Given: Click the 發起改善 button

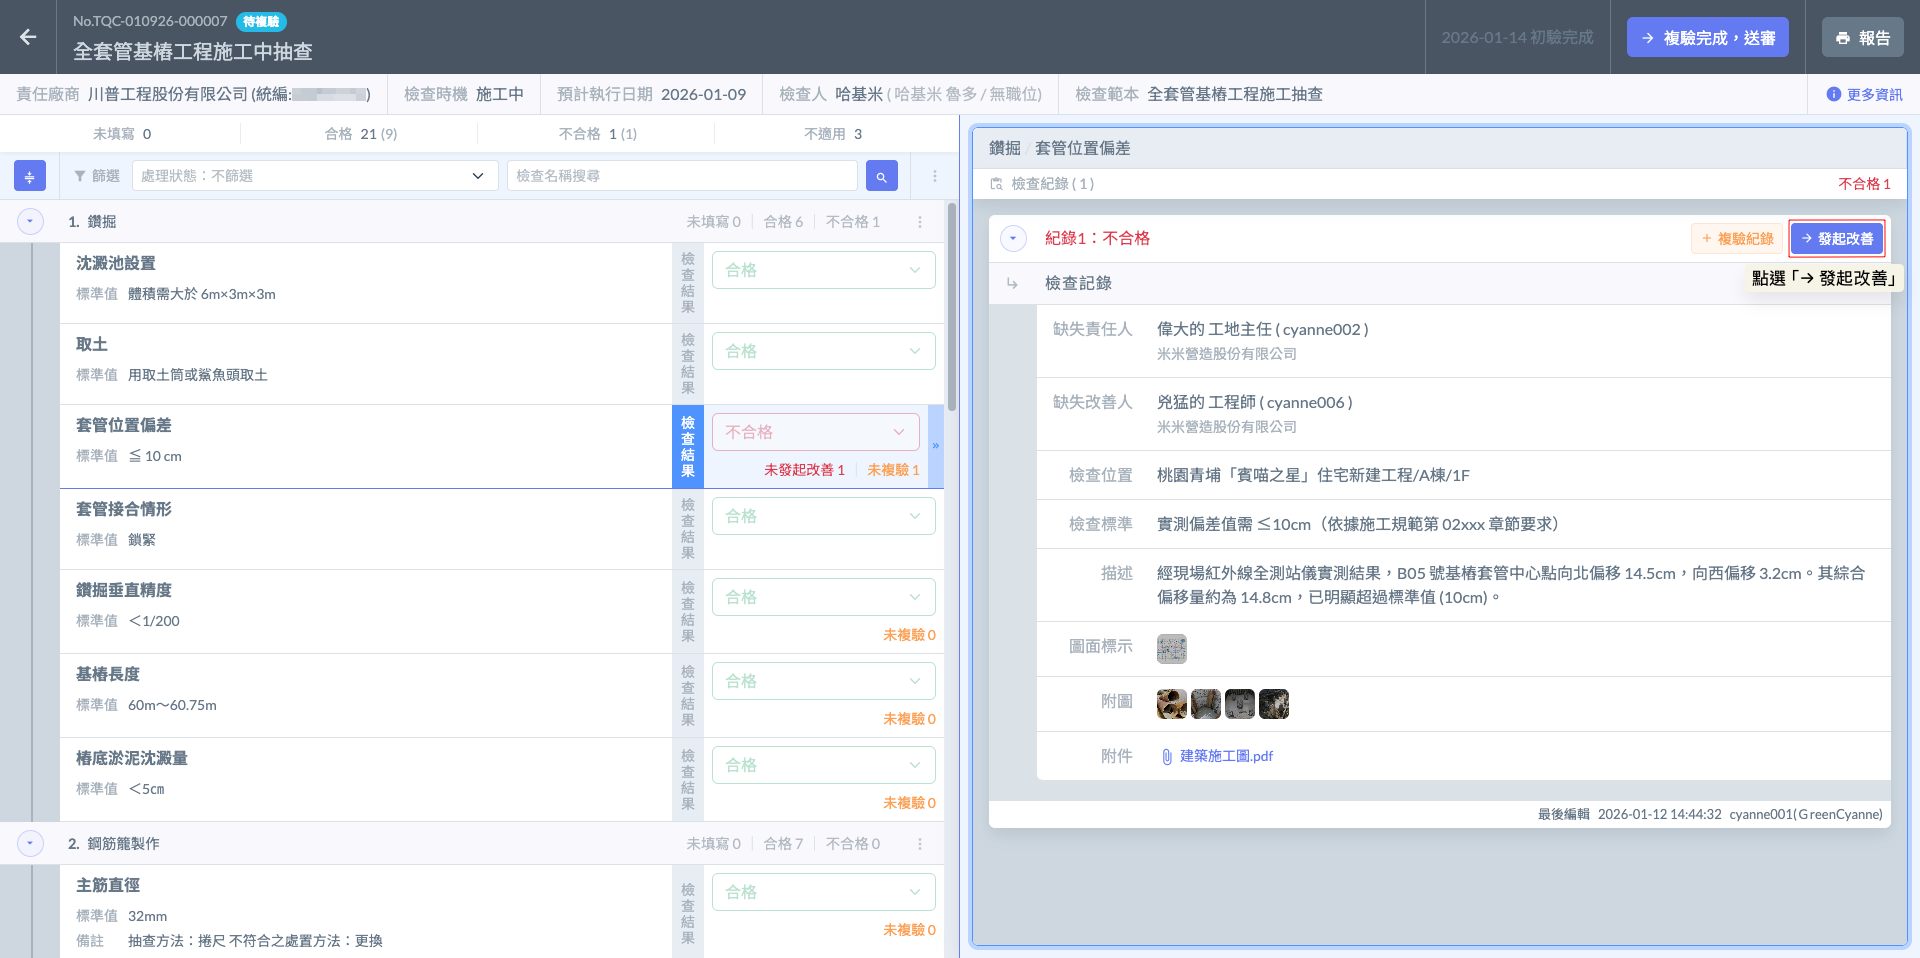Looking at the screenshot, I should pos(1836,239).
